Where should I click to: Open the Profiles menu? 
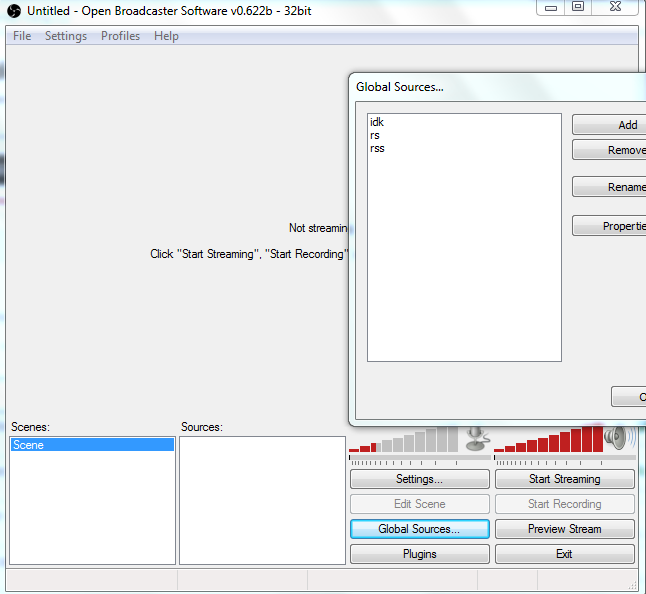point(120,36)
